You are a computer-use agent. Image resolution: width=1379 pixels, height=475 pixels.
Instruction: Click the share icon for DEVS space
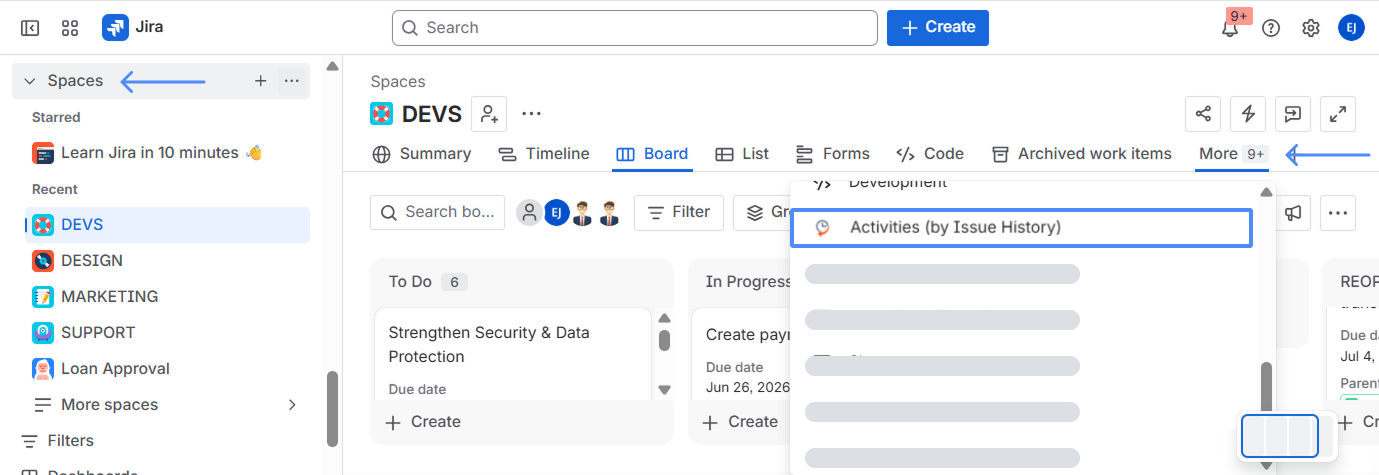click(x=1202, y=114)
